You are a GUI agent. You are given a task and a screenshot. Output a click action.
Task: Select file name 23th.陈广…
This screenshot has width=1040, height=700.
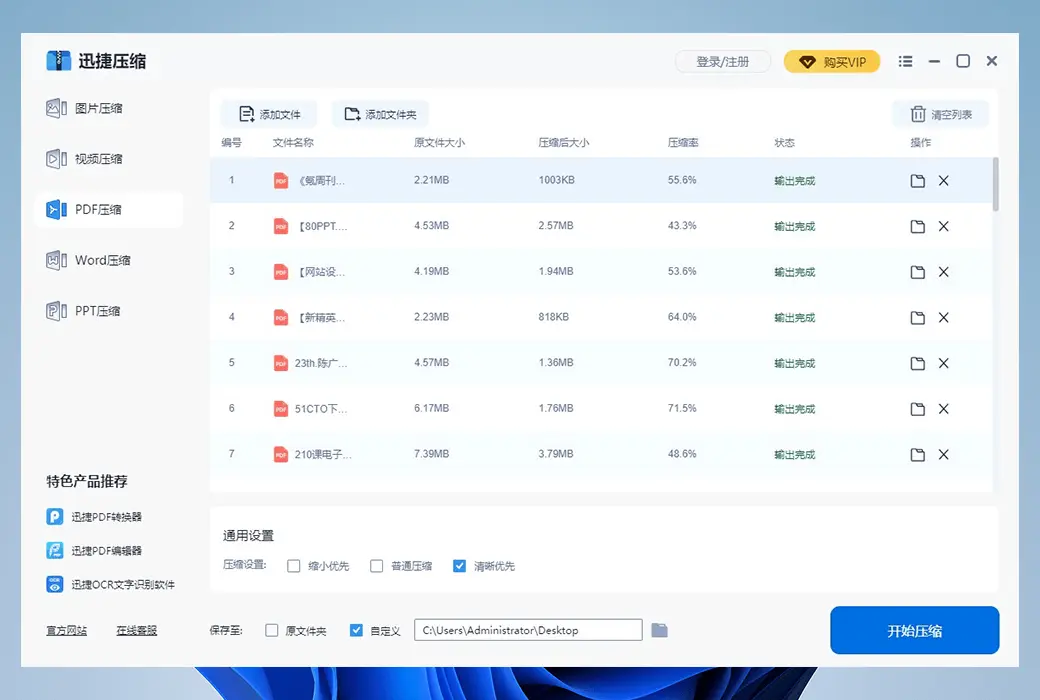tap(321, 363)
